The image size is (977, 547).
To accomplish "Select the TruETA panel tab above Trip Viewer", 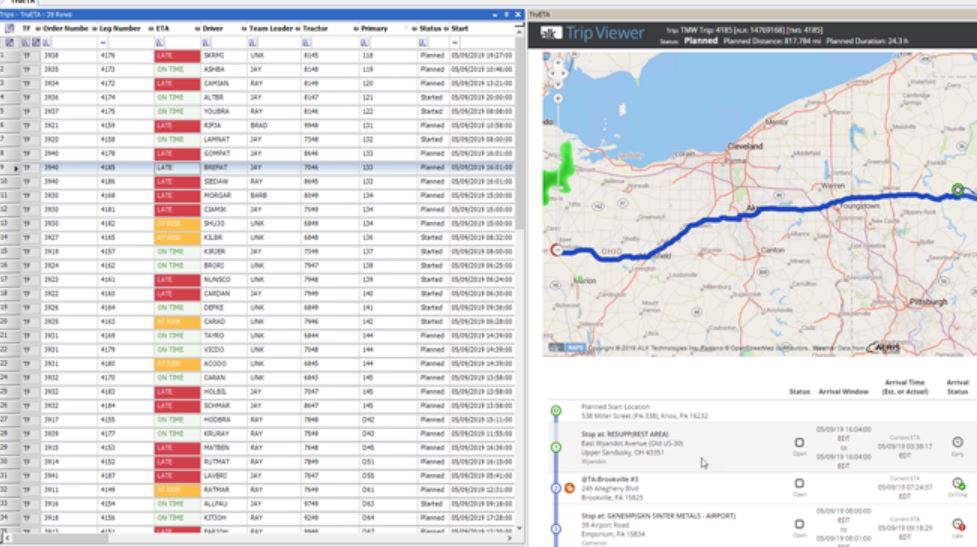I will click(x=540, y=14).
